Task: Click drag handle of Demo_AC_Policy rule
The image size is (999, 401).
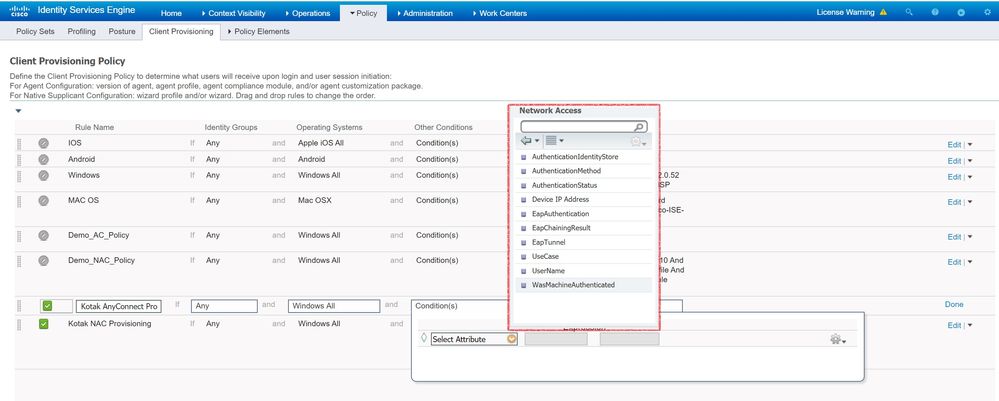Action: [19, 236]
